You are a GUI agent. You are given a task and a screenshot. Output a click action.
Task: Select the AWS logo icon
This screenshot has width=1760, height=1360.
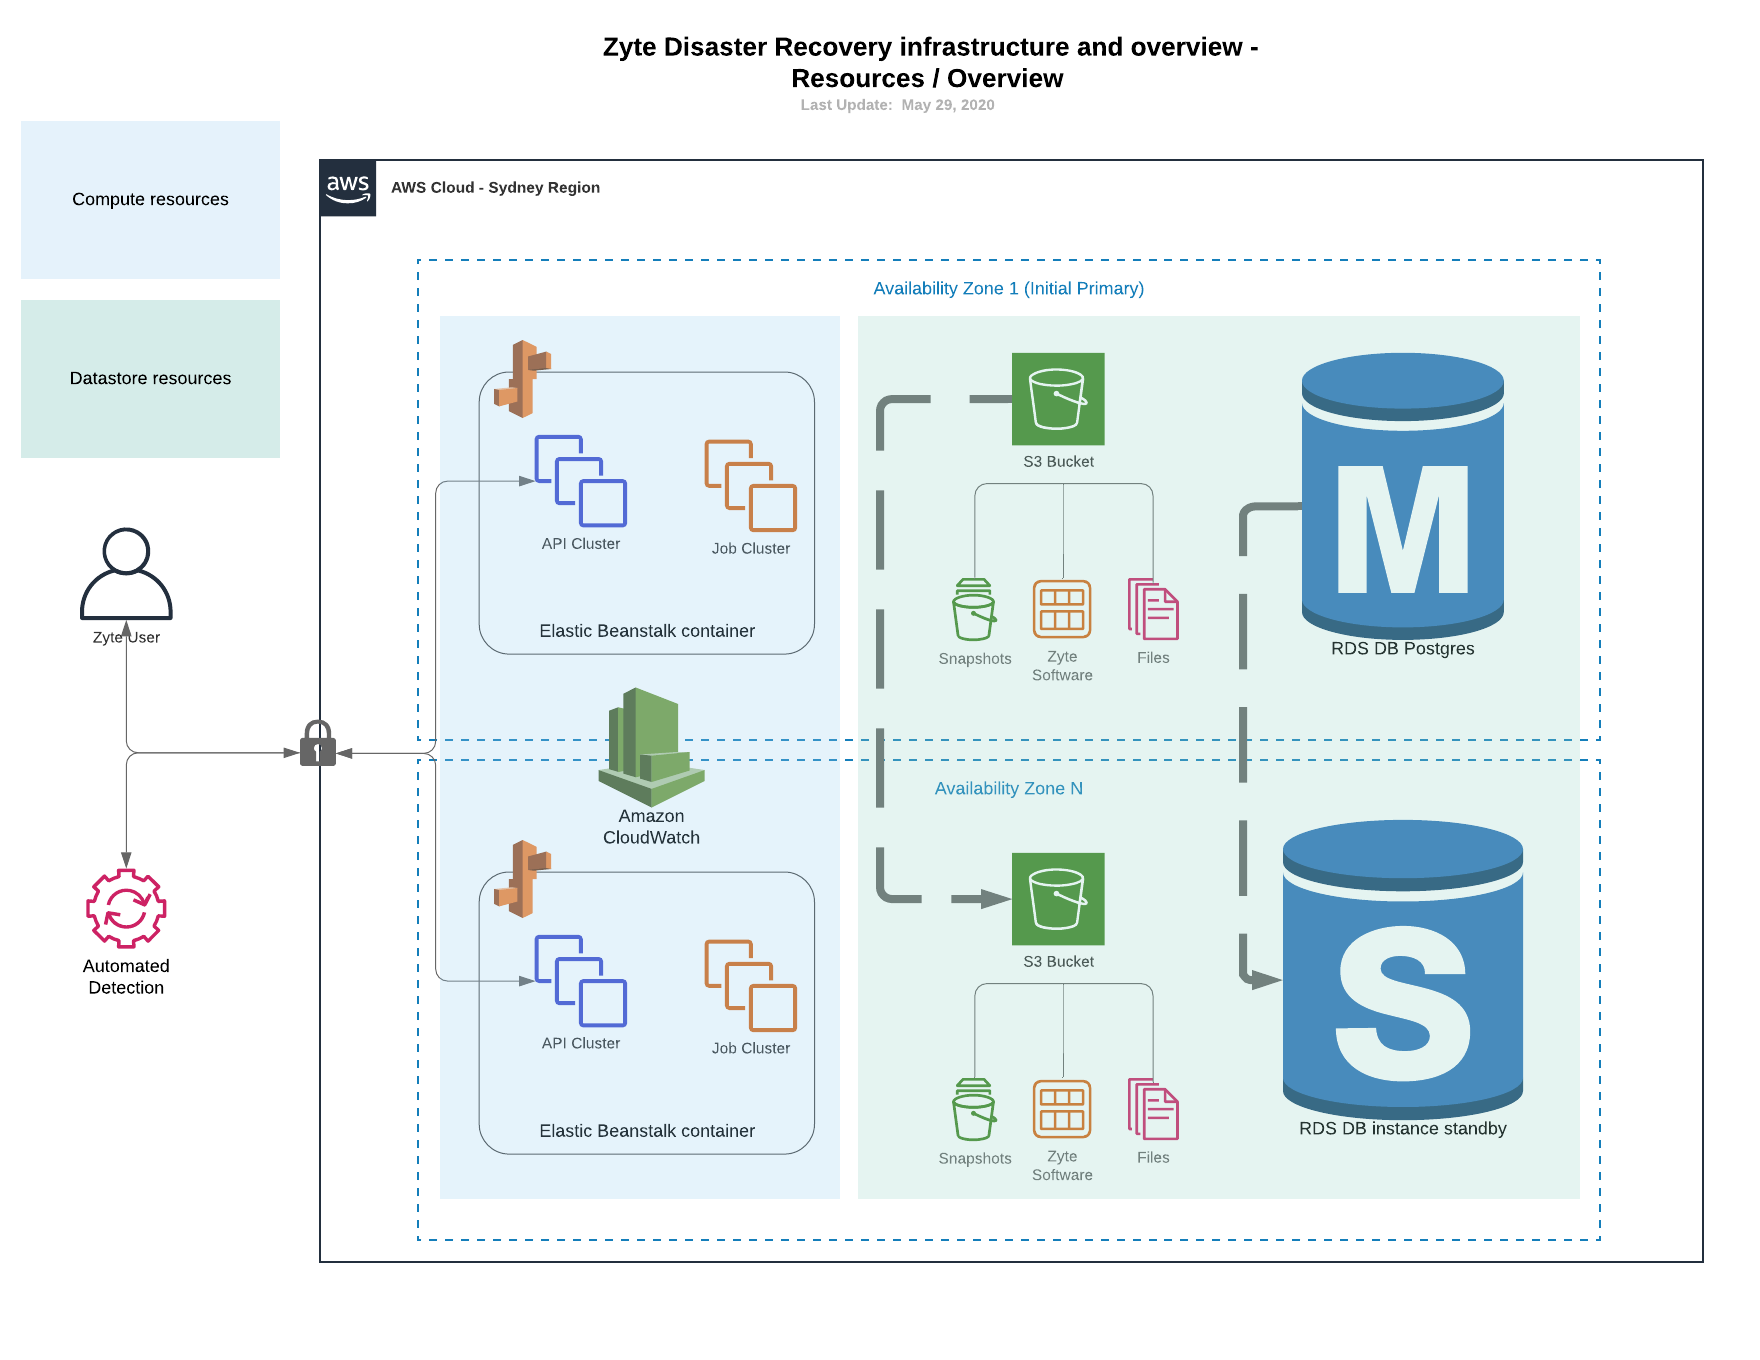[348, 187]
